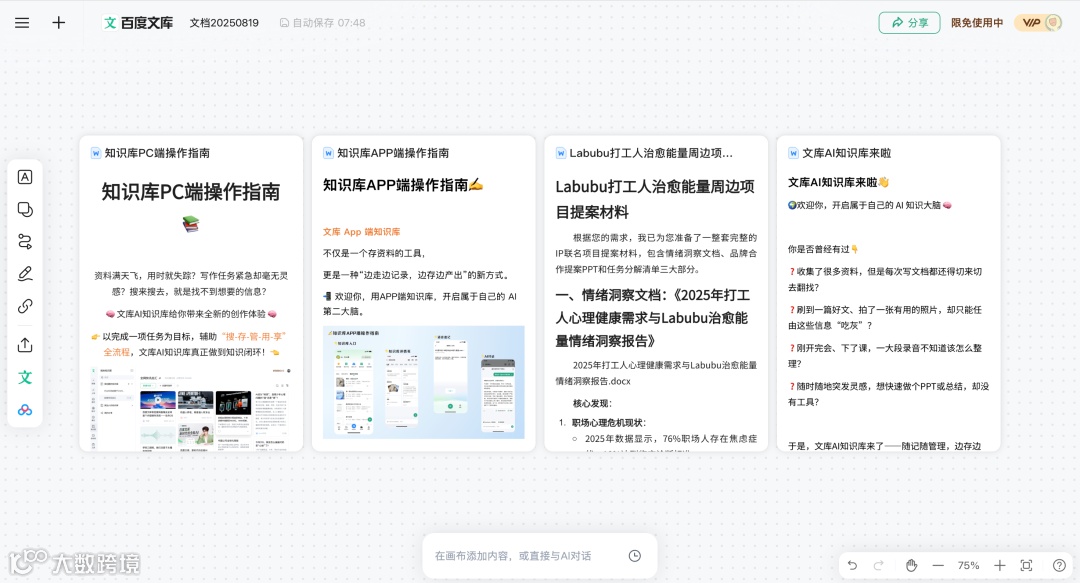Screen dimensions: 1080x583
Task: Focus the 在画布添加内容 AI input field
Action: coord(513,555)
